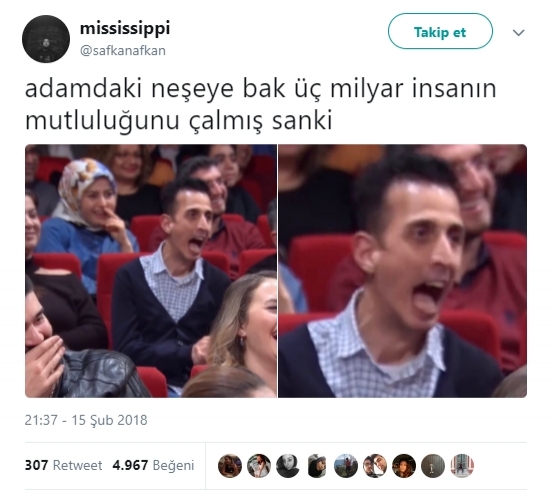Open the mississippi profile avatar
The image size is (554, 499).
[x=46, y=39]
